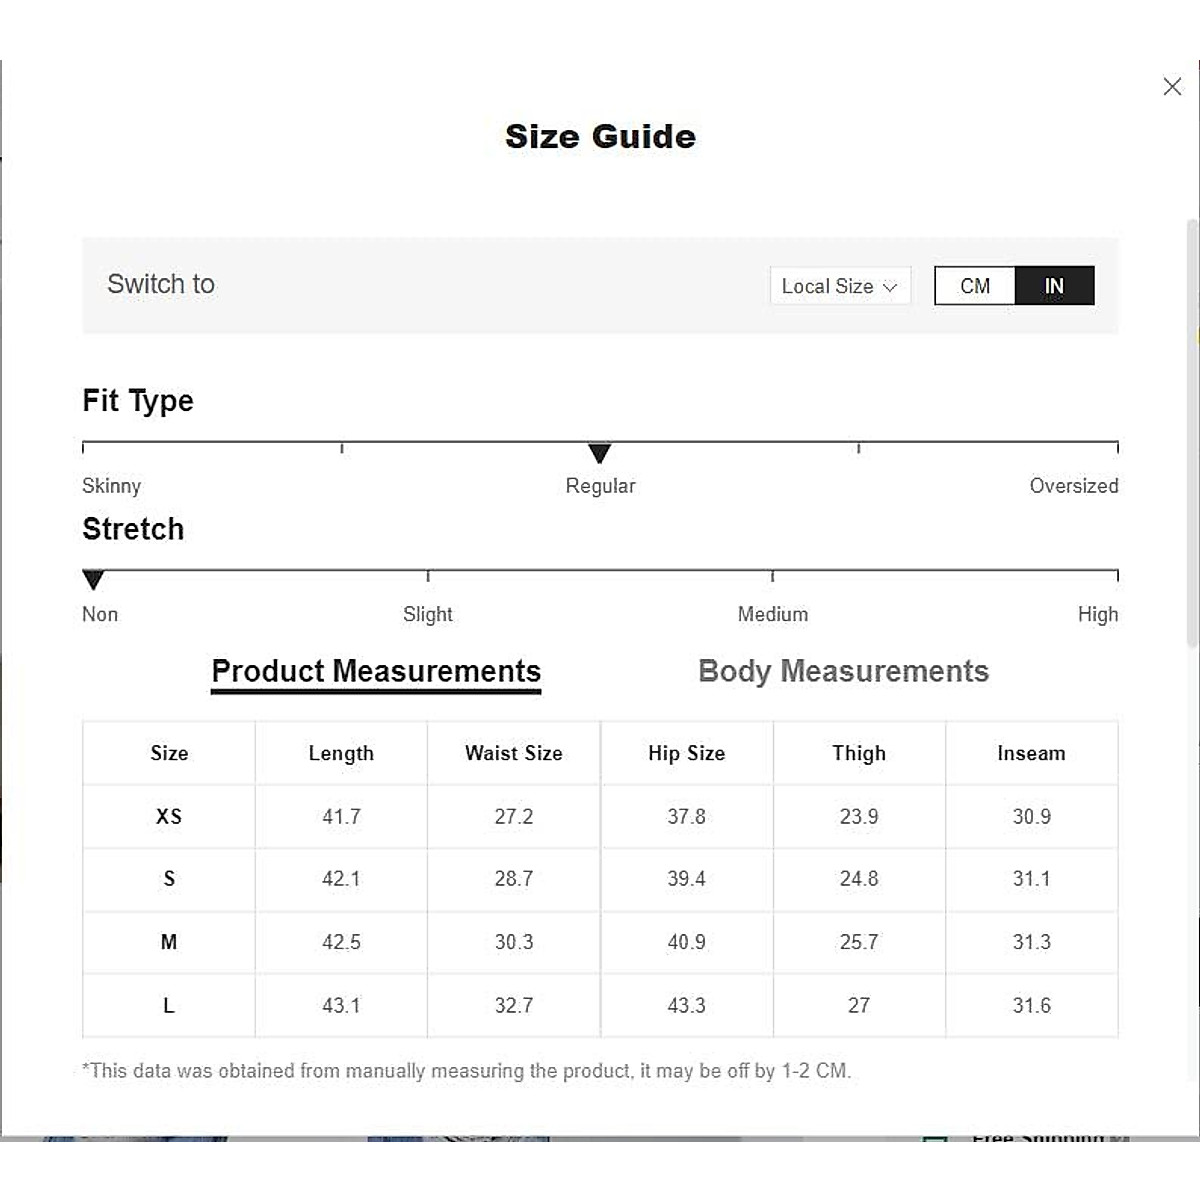Click the L size row label
Image resolution: width=1200 pixels, height=1200 pixels.
[x=169, y=1005]
